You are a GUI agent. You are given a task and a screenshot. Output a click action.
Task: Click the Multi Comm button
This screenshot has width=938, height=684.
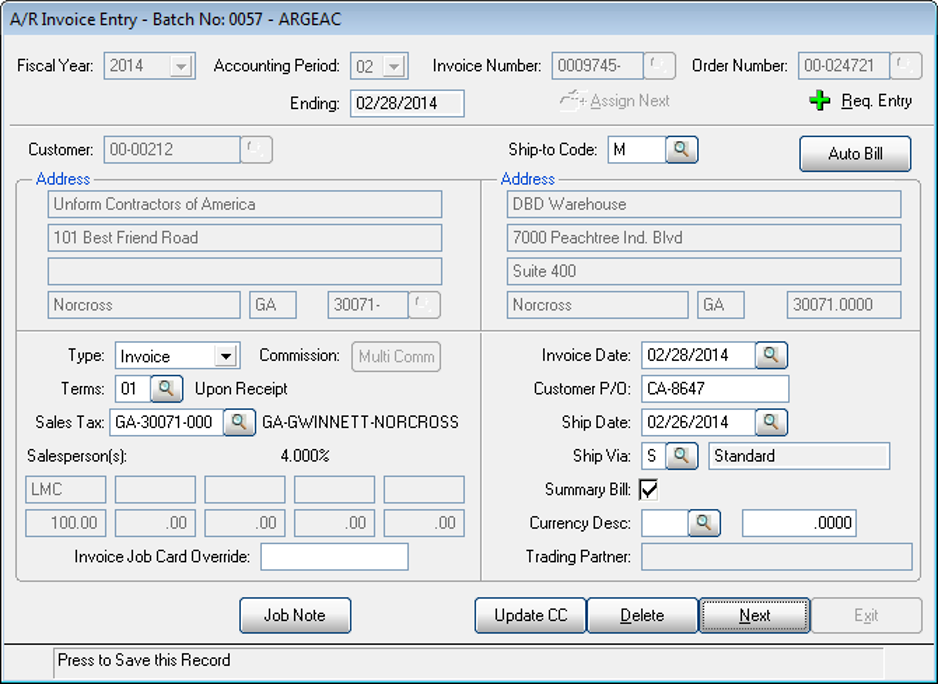pyautogui.click(x=396, y=357)
